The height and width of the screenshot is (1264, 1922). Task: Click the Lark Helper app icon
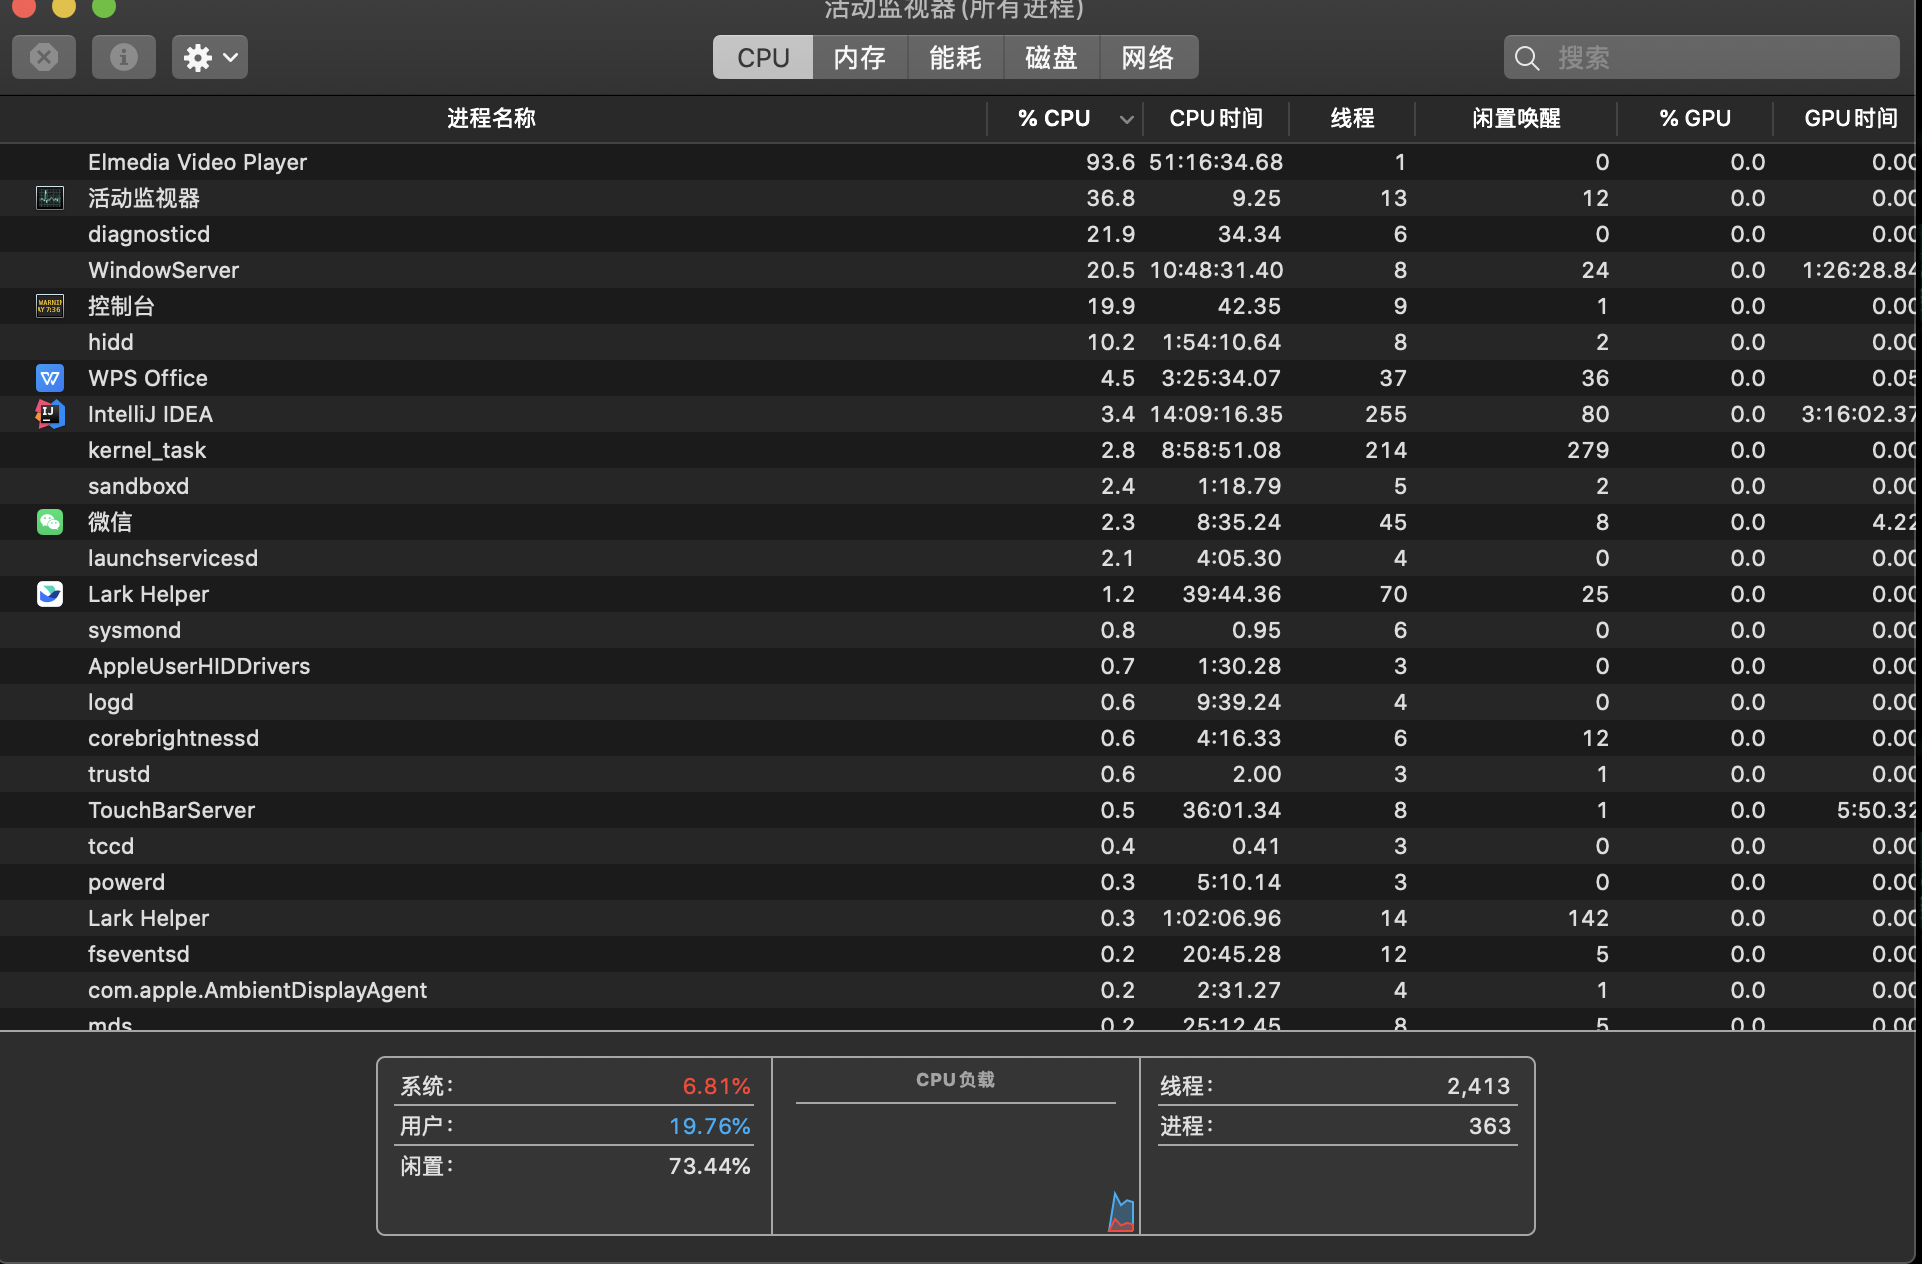49,594
